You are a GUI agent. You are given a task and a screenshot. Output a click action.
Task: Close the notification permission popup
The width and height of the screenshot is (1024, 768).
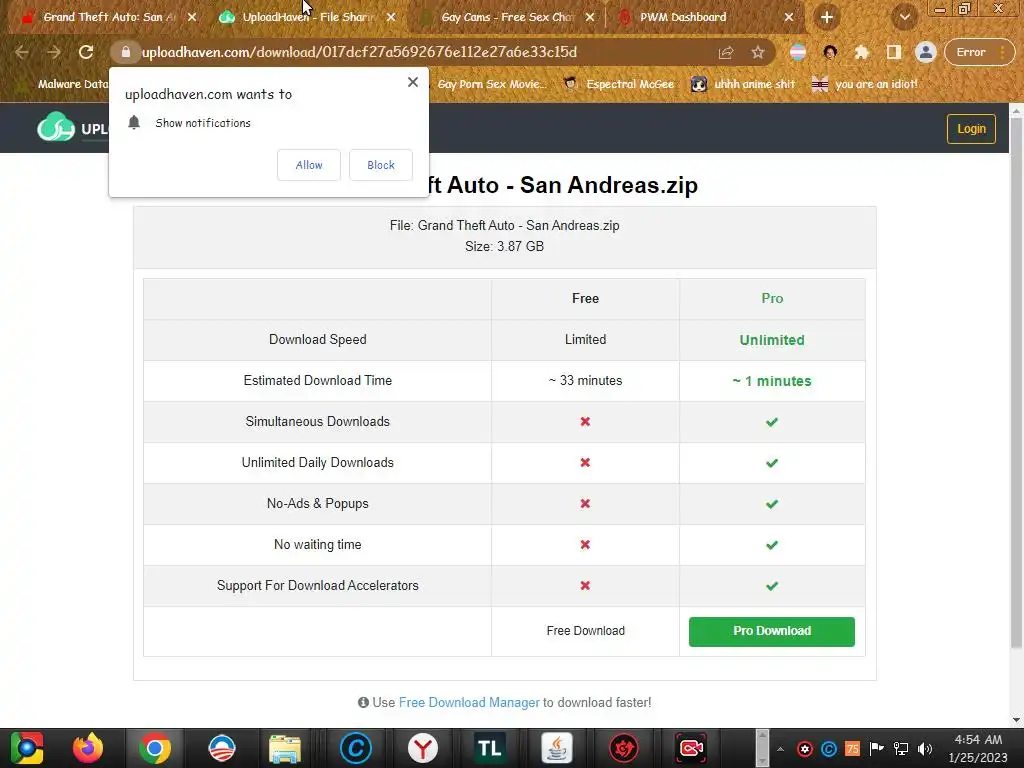pos(413,82)
